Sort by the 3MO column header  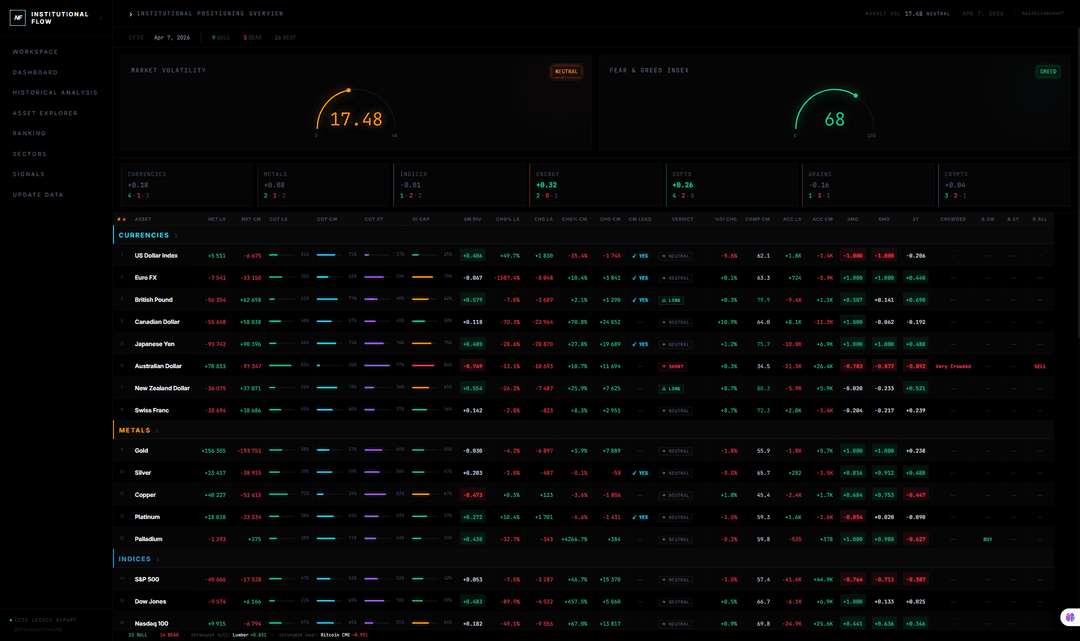click(853, 219)
